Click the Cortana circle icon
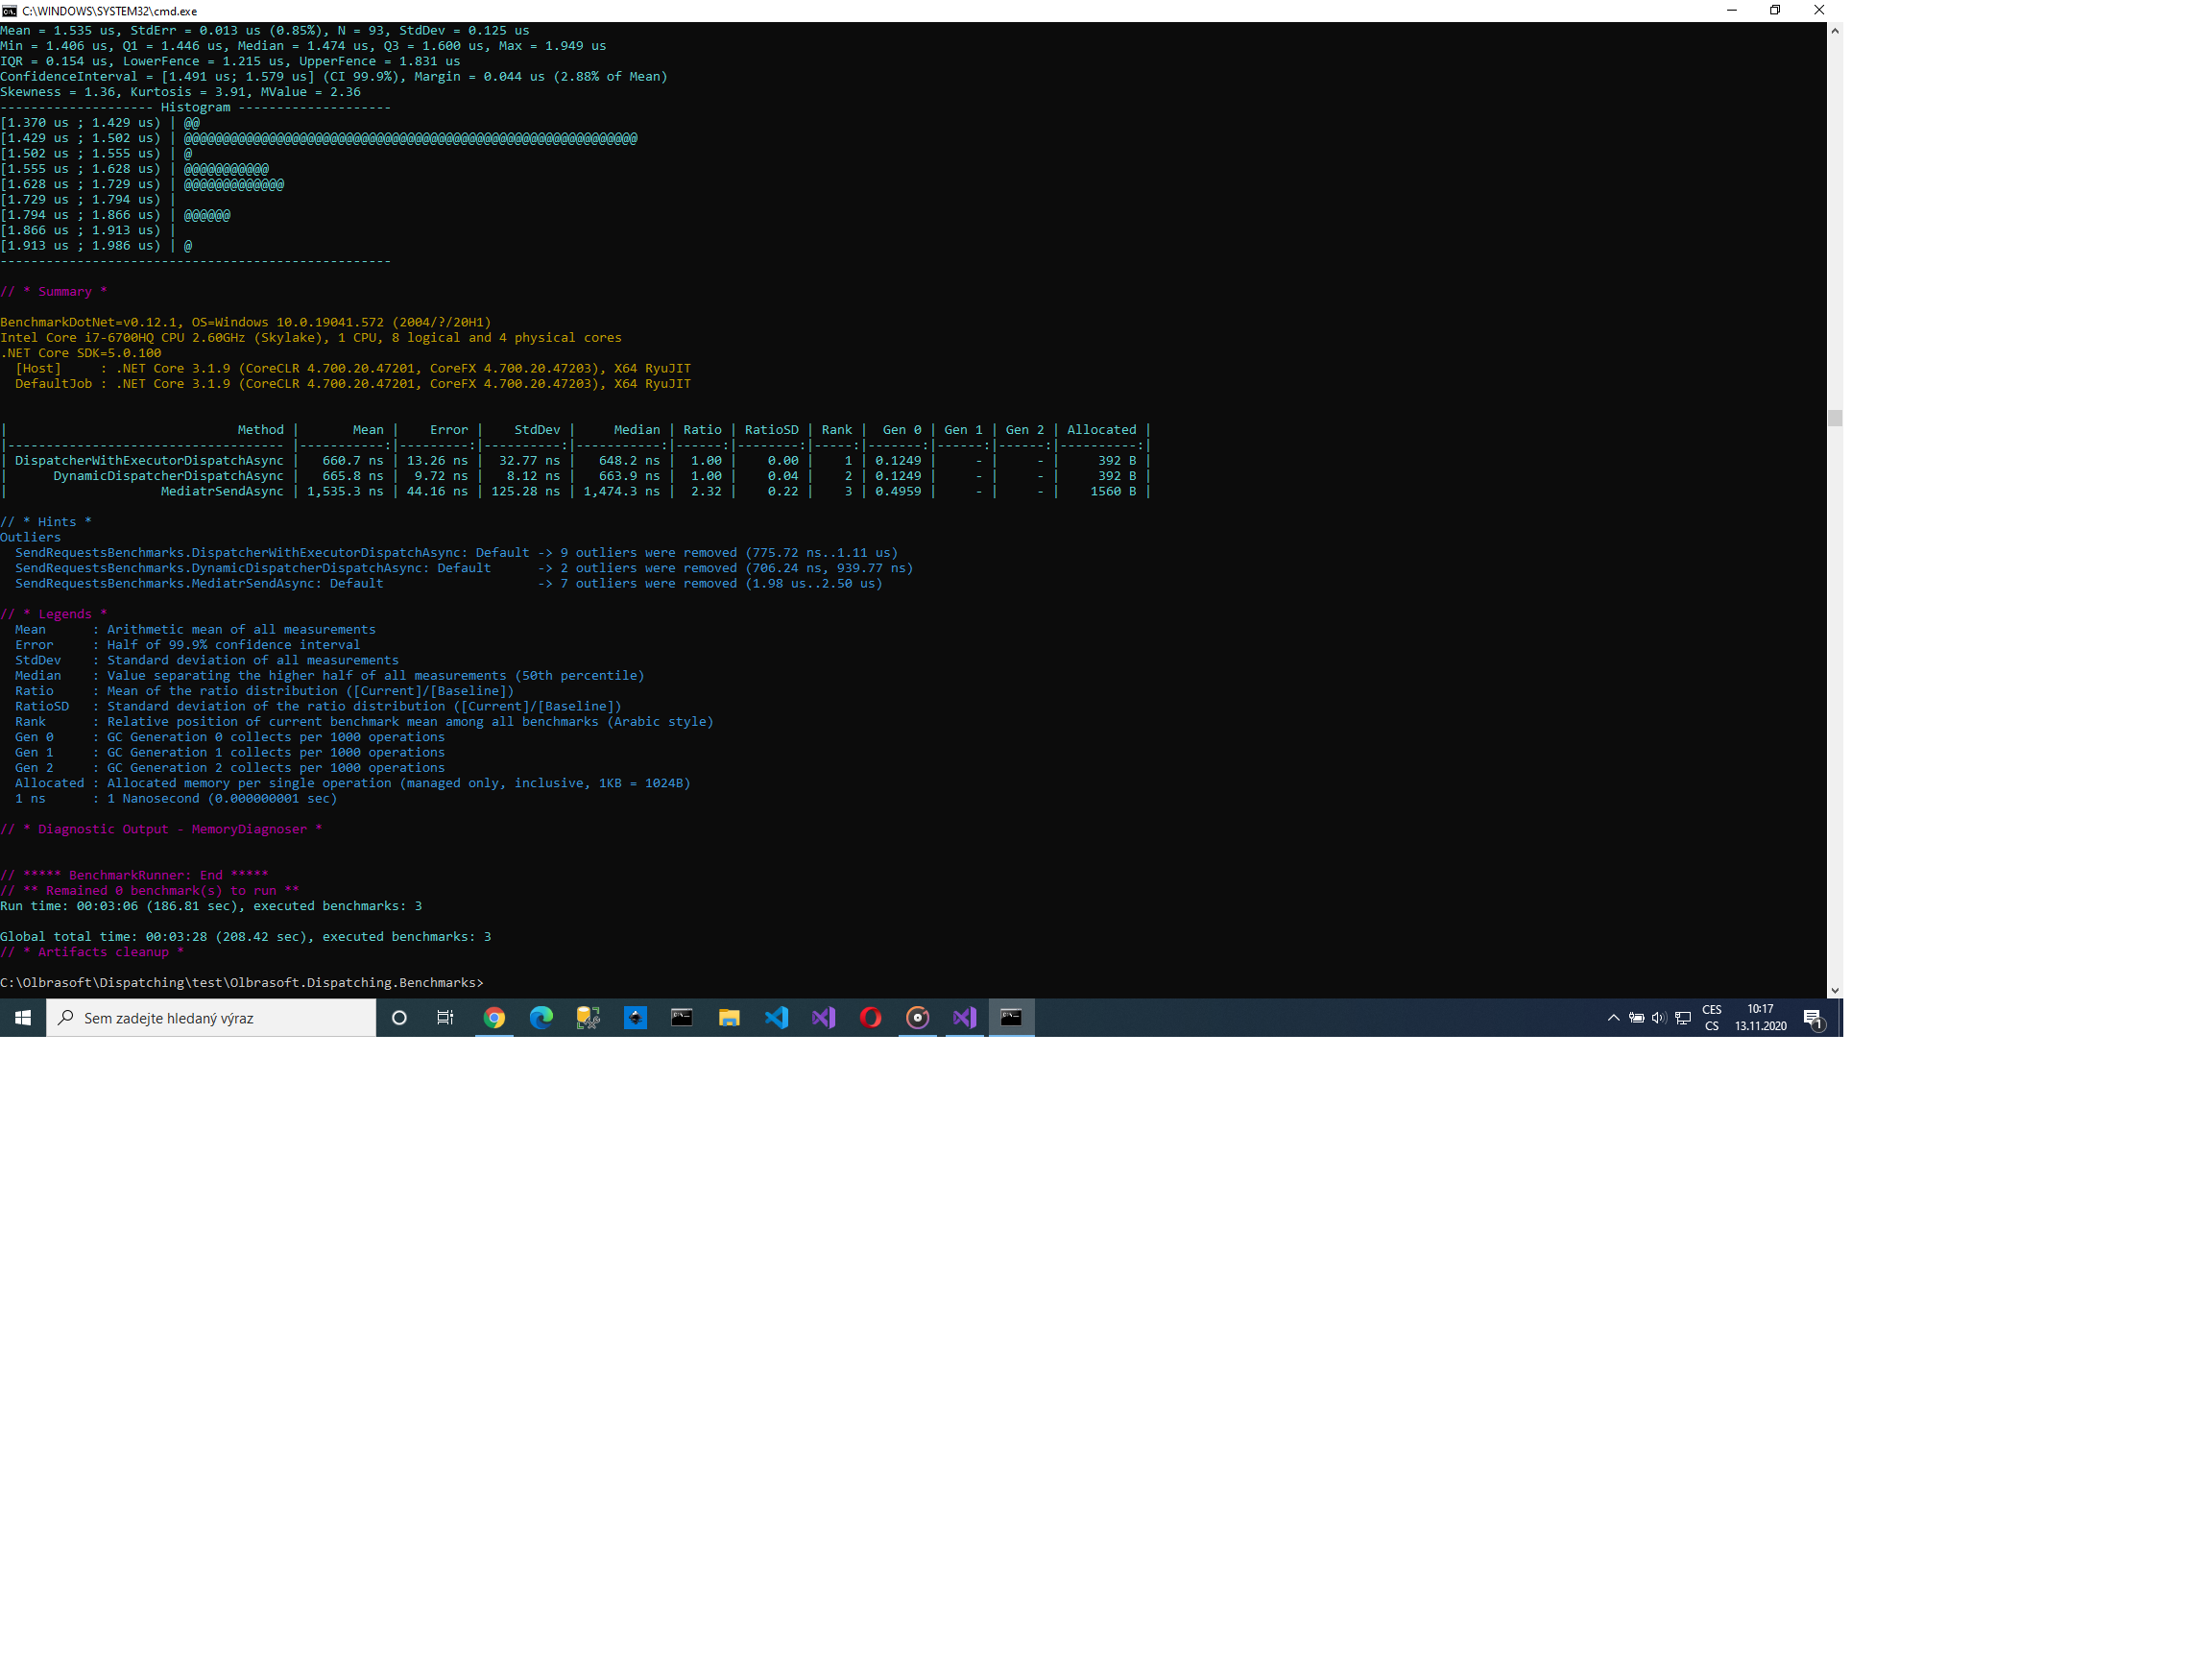The height and width of the screenshot is (1659, 2212). [399, 1017]
